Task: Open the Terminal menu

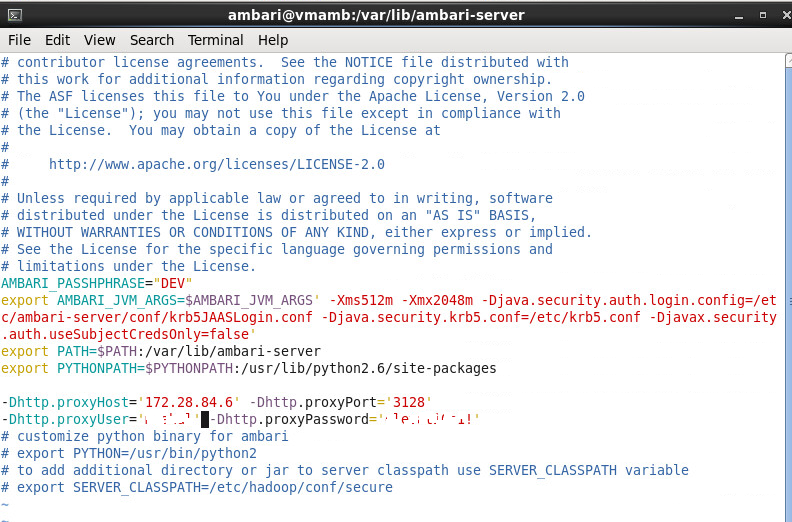Action: (x=216, y=40)
